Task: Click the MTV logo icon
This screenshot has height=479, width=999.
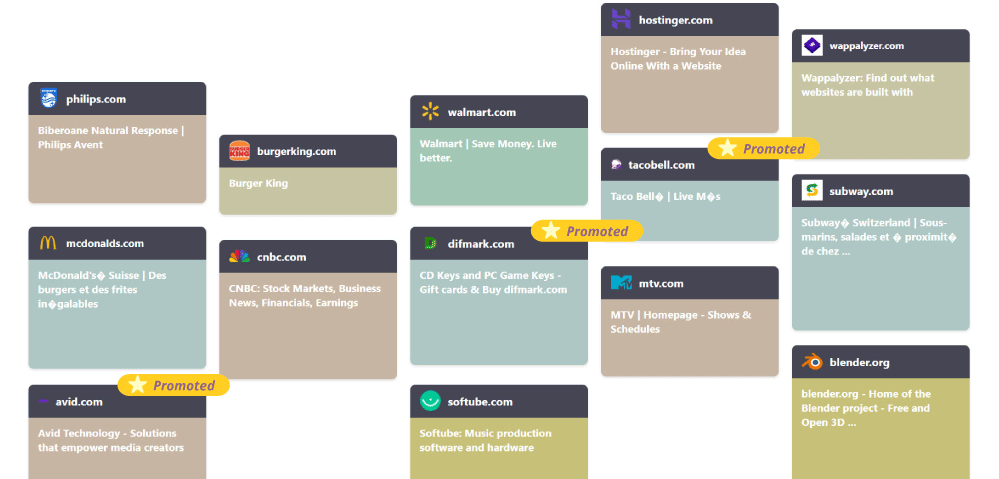Action: point(621,283)
